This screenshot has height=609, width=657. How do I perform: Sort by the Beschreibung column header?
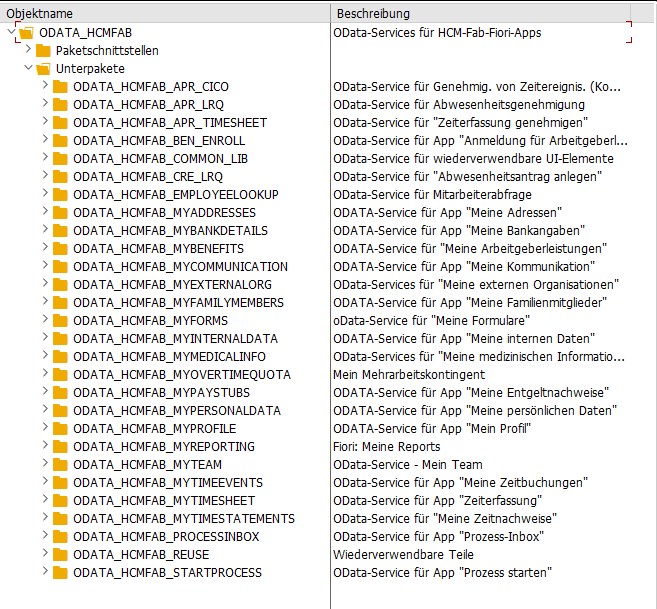[481, 13]
